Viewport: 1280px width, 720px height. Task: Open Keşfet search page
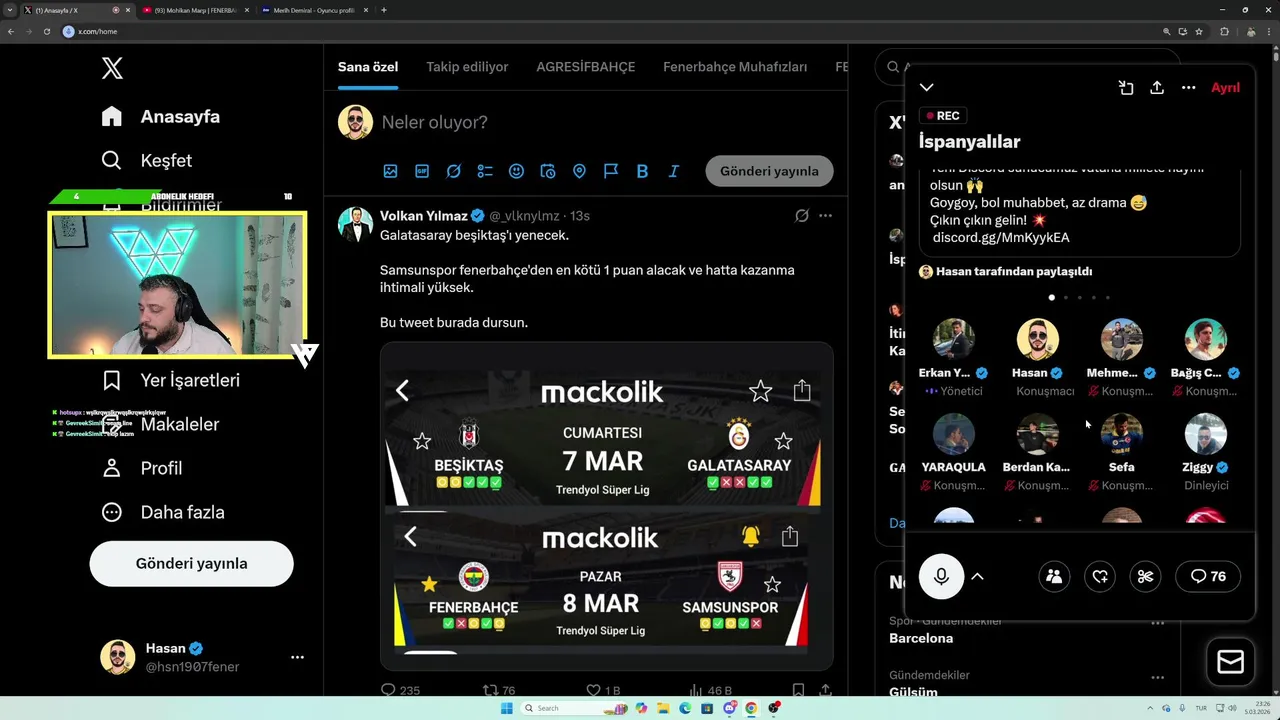[146, 160]
